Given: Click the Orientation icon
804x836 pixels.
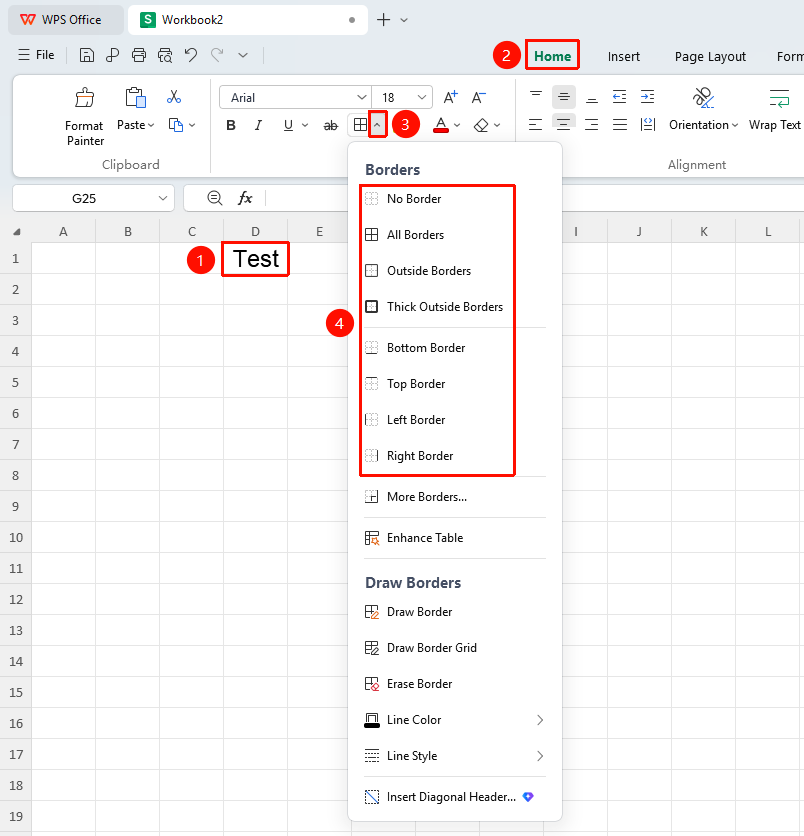Looking at the screenshot, I should click(703, 98).
